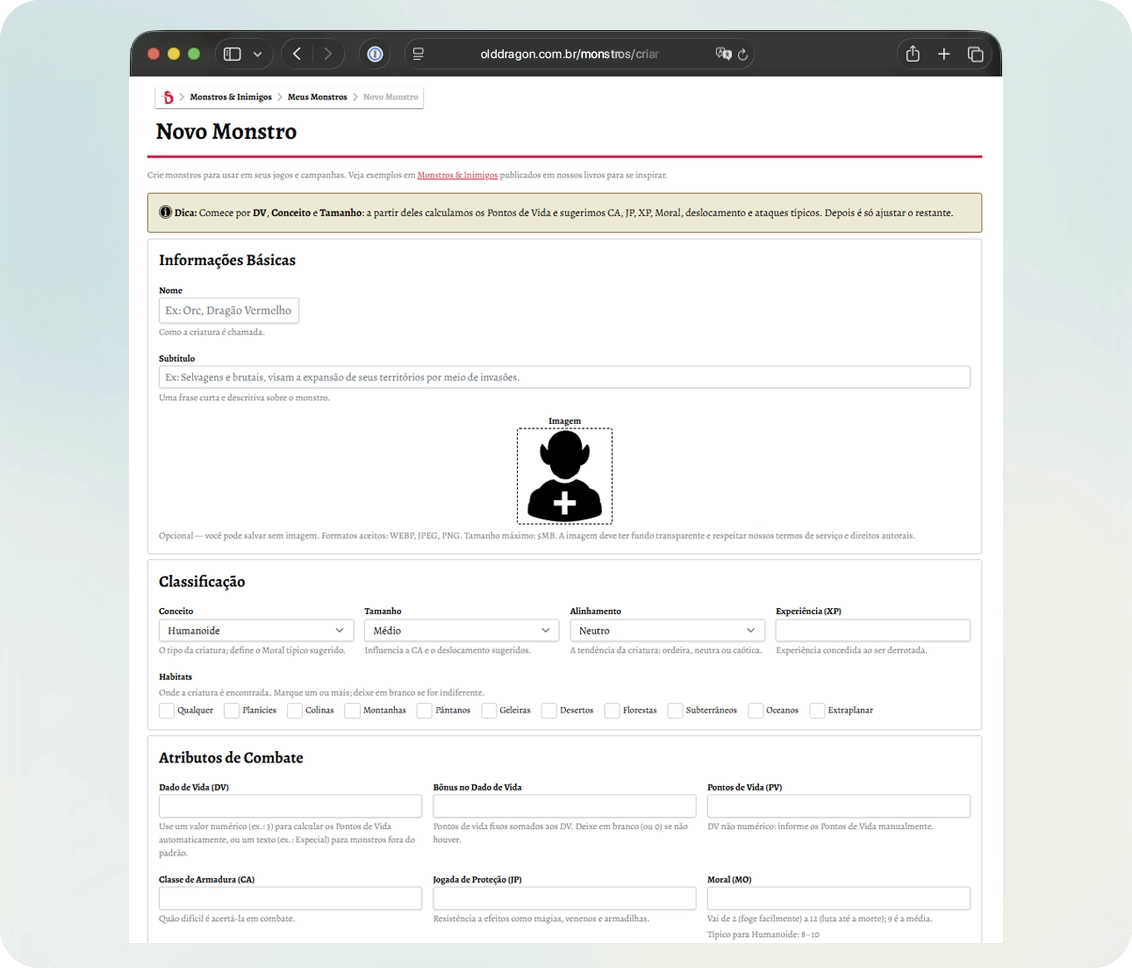Tick the Subterrâneos habitat checkbox
Screen dimensions: 1132x968
pyautogui.click(x=675, y=711)
